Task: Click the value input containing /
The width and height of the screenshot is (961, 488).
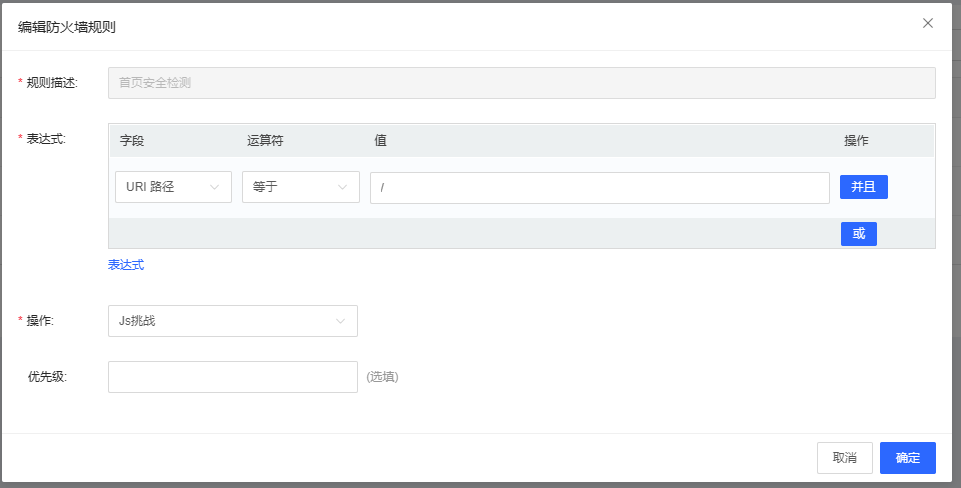Action: (600, 188)
